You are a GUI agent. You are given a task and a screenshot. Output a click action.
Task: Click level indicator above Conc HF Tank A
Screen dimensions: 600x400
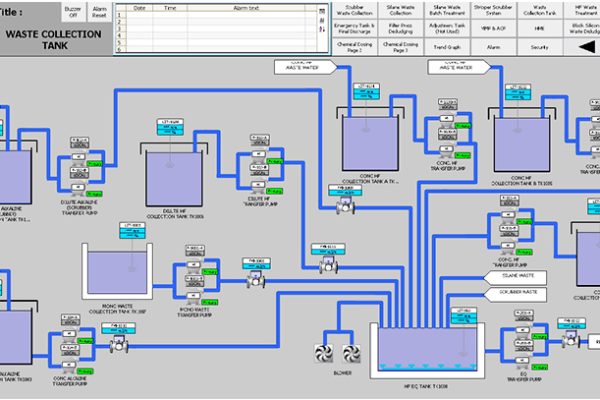366,91
